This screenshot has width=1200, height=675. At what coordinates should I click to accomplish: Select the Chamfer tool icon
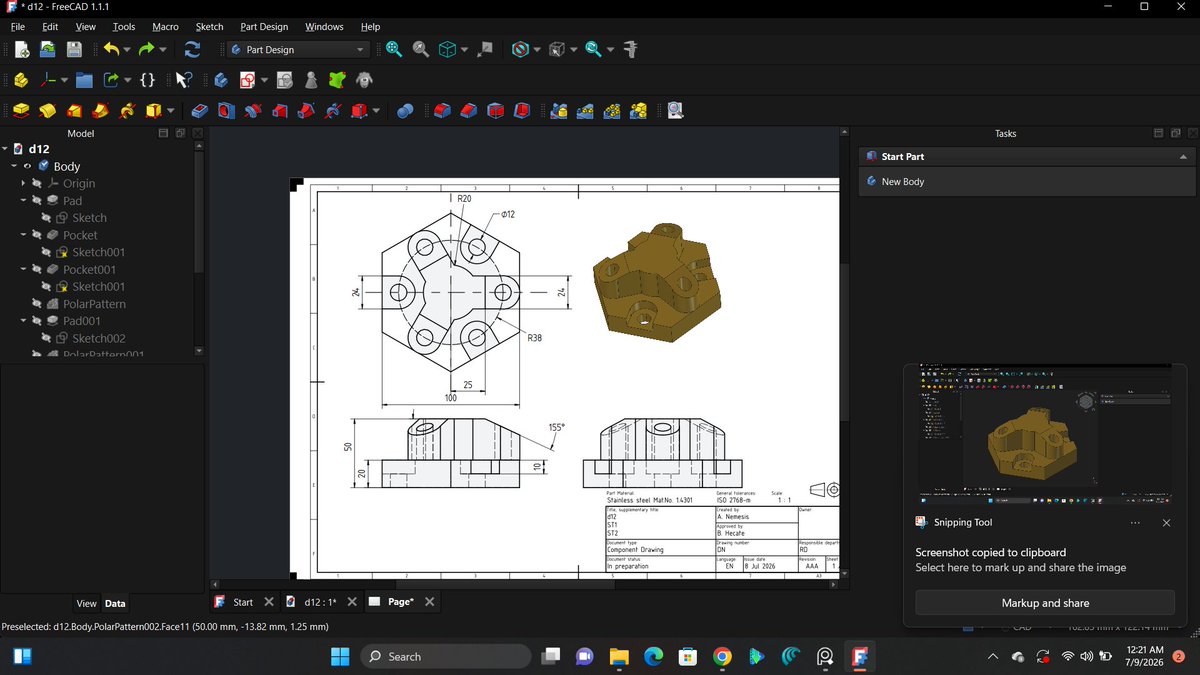coord(468,111)
